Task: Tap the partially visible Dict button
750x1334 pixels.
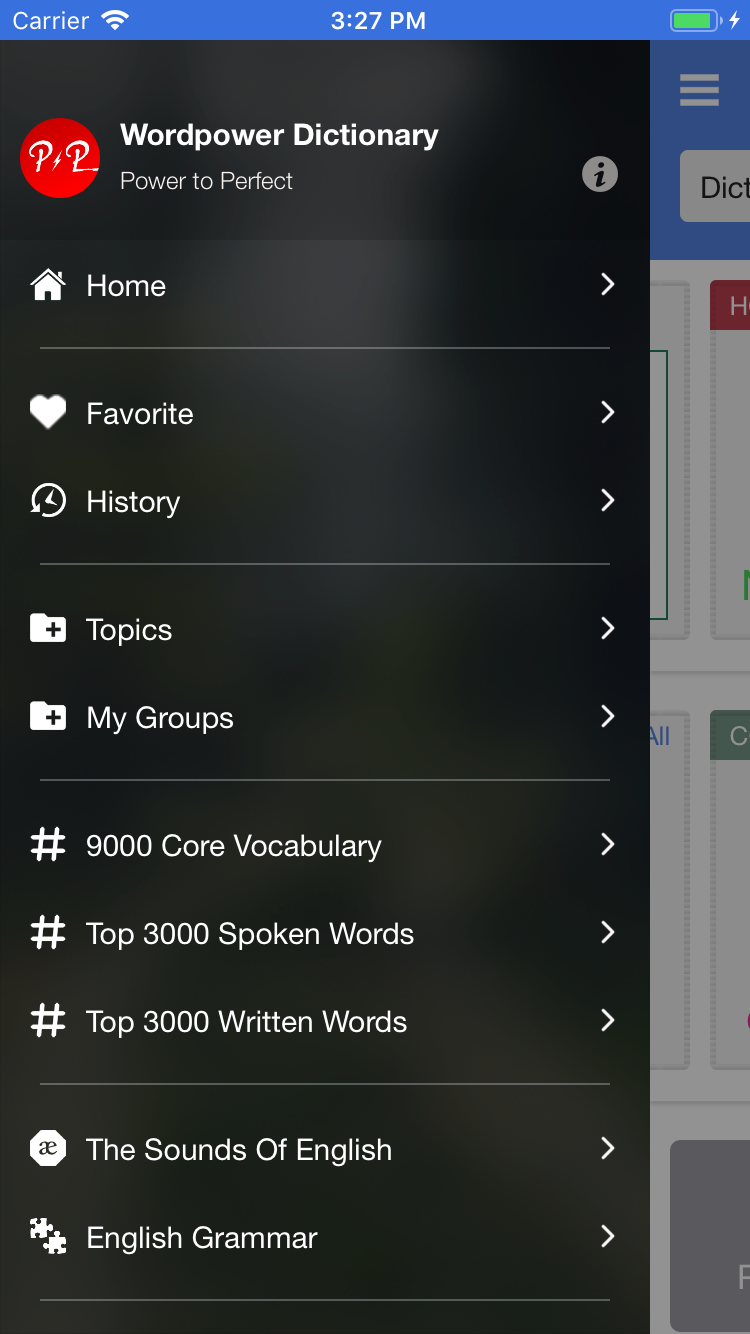Action: tap(716, 186)
